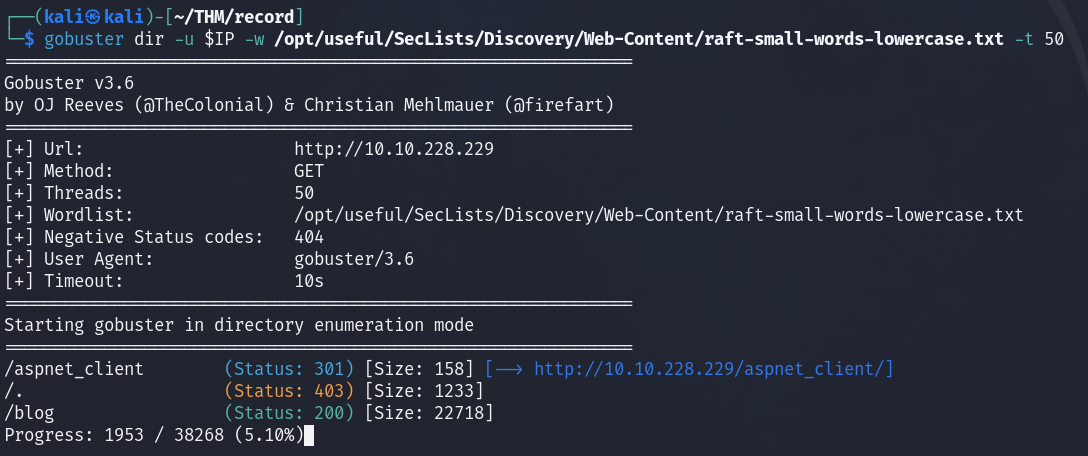Viewport: 1088px width, 456px height.
Task: Click the @firefart author handle
Action: click(x=567, y=105)
